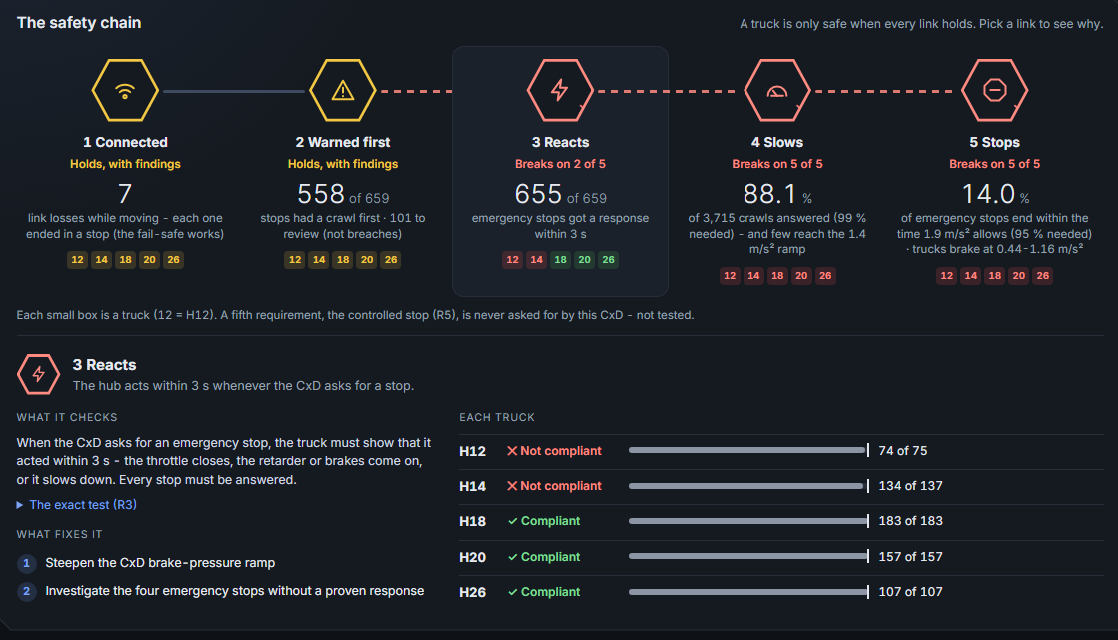Click the "Not compliant" status for H12
Screen dimensions: 1118x640
pos(554,450)
